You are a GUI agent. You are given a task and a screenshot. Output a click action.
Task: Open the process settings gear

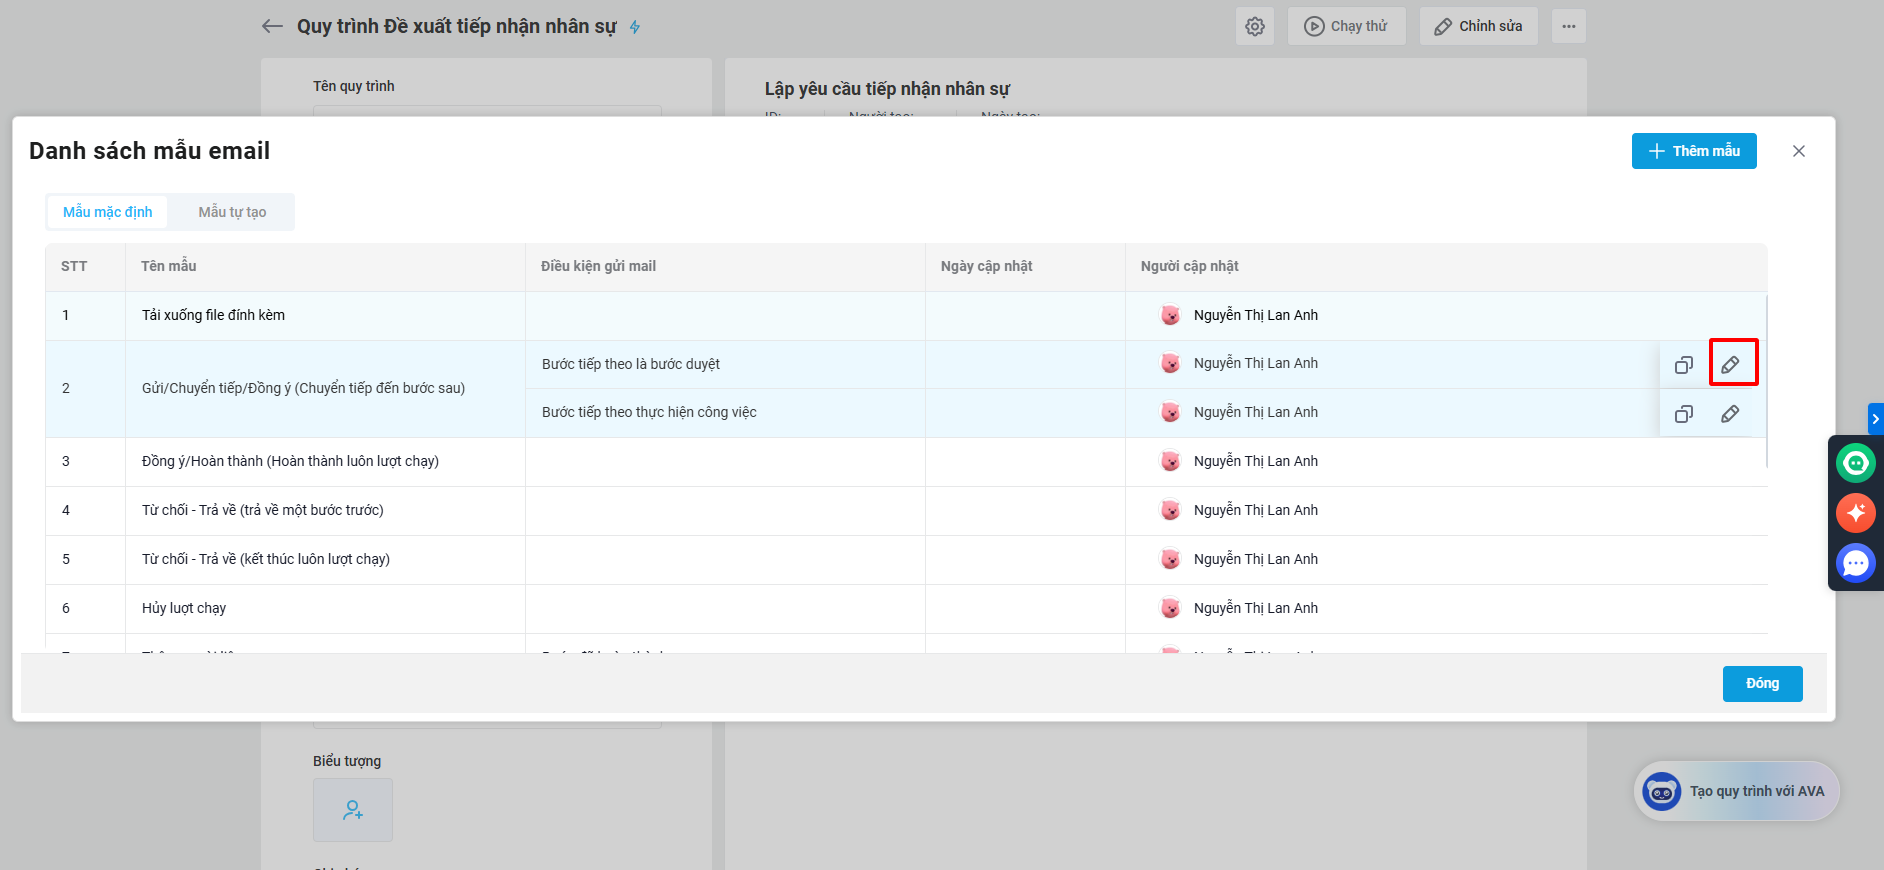point(1255,26)
